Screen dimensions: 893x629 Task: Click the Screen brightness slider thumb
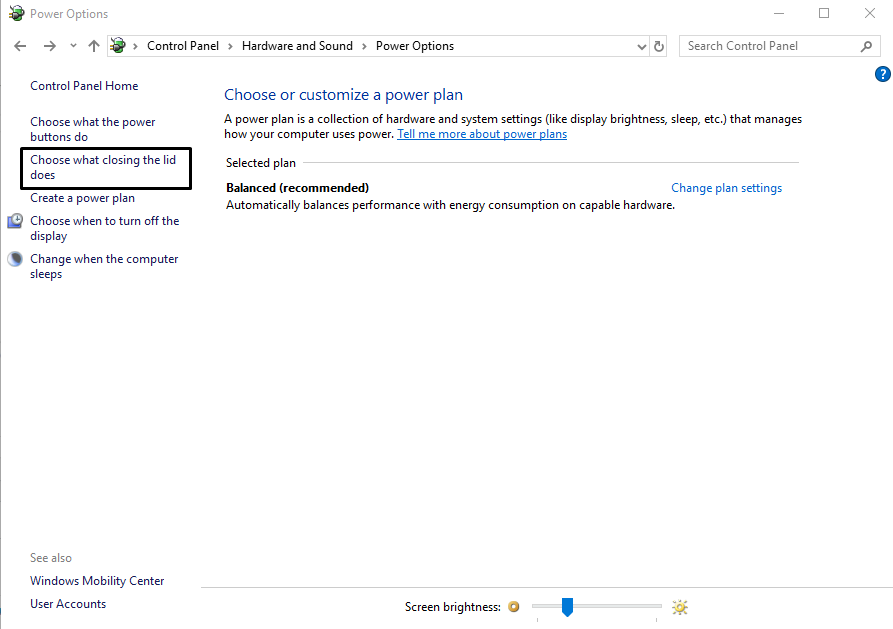567,607
